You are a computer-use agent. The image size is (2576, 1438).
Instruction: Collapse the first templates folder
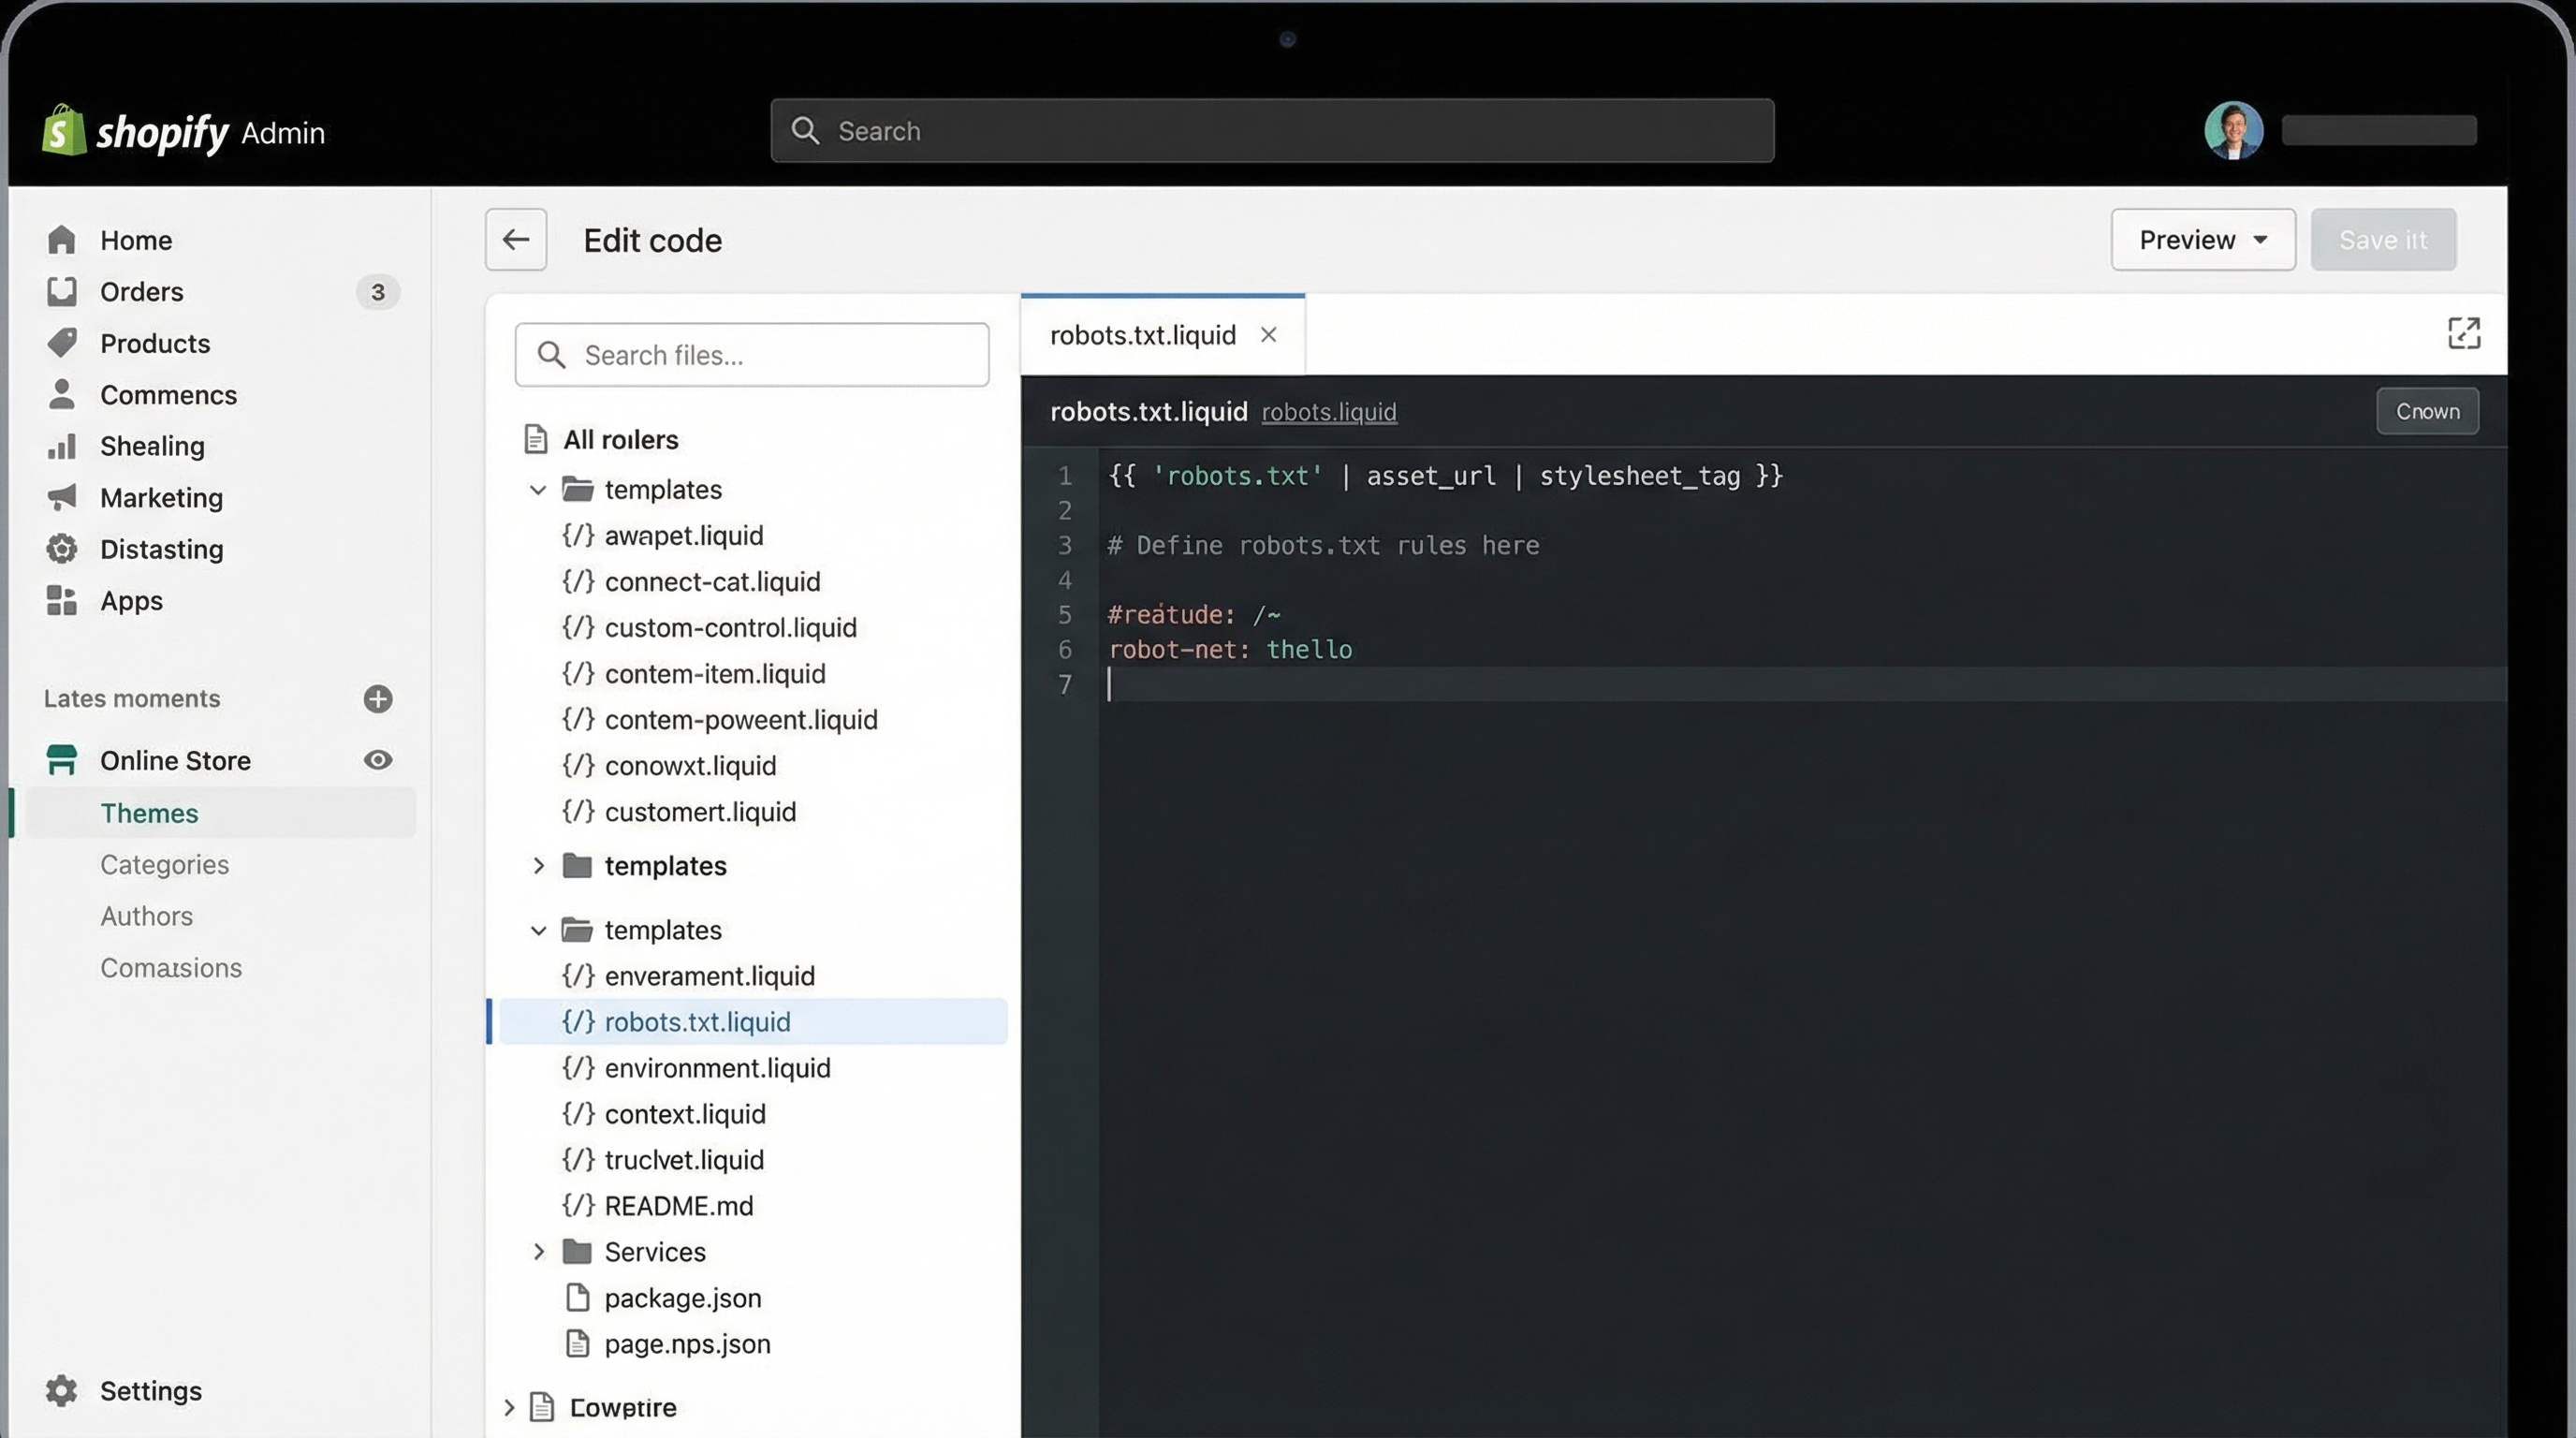pos(538,489)
